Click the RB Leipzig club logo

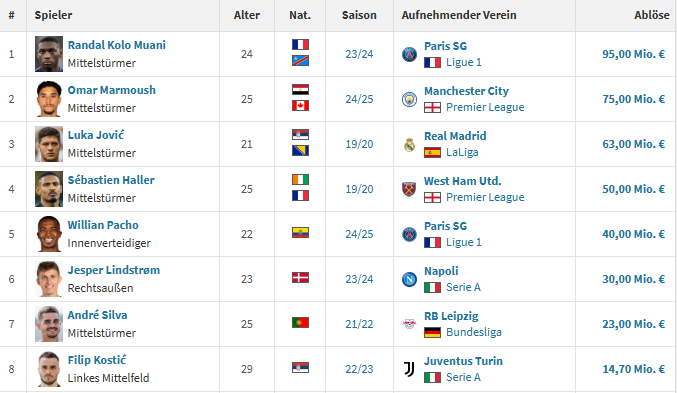point(409,324)
